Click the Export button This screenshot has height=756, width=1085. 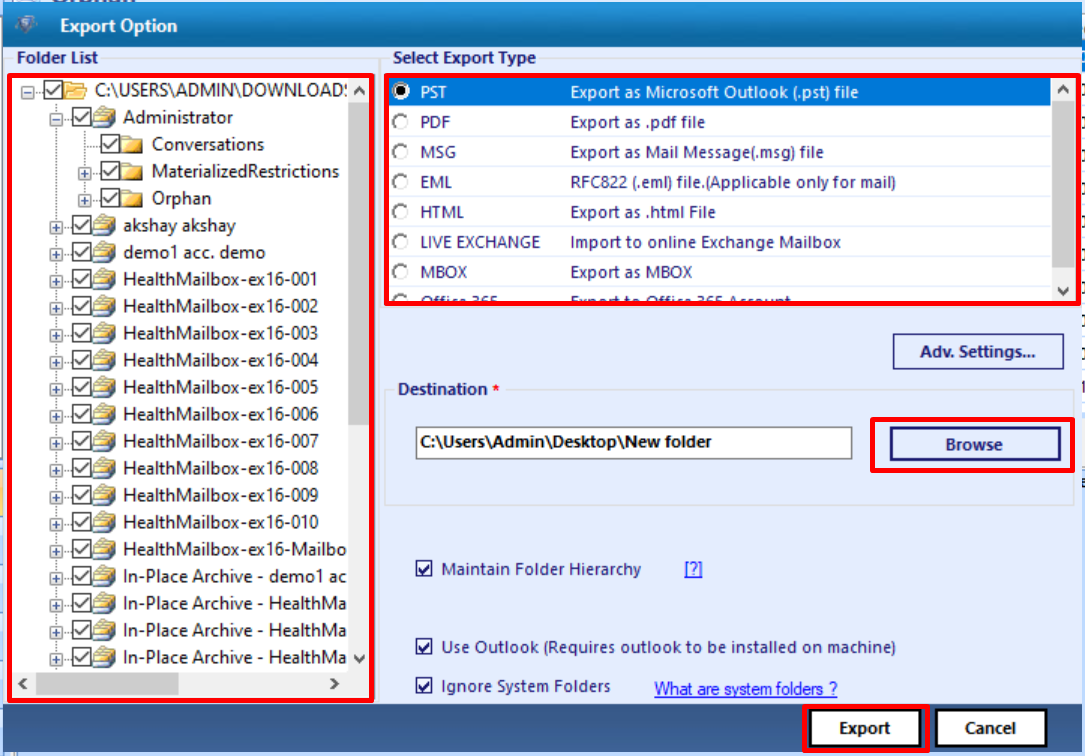[864, 728]
